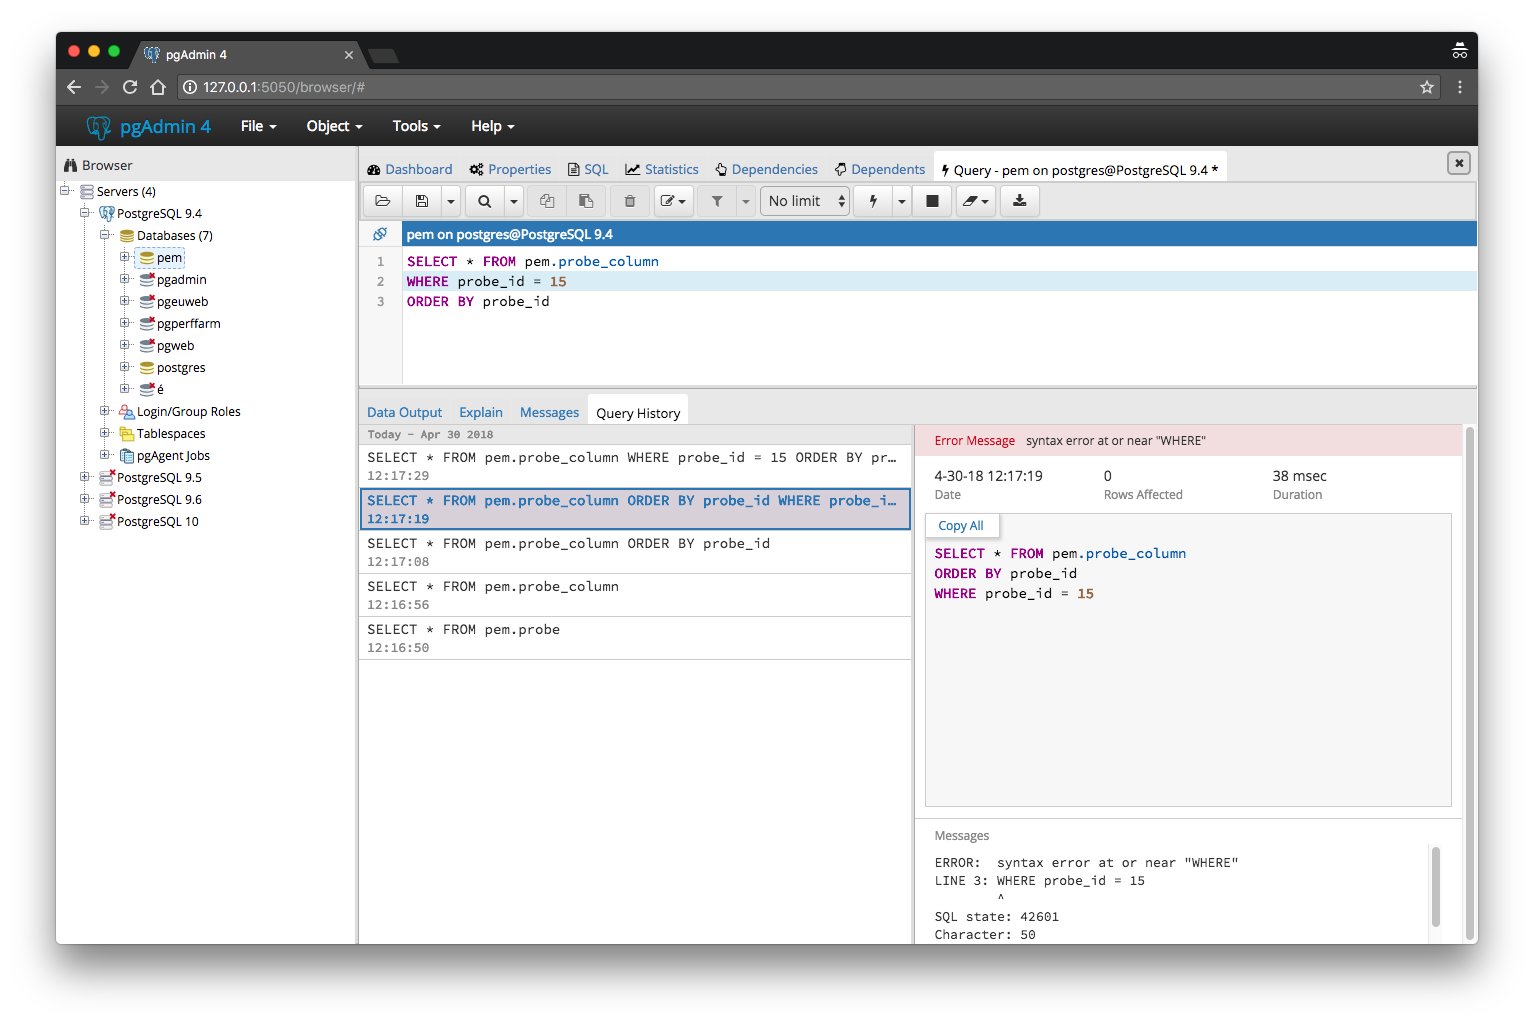Click the browser home icon
Image resolution: width=1534 pixels, height=1024 pixels.
pos(158,87)
